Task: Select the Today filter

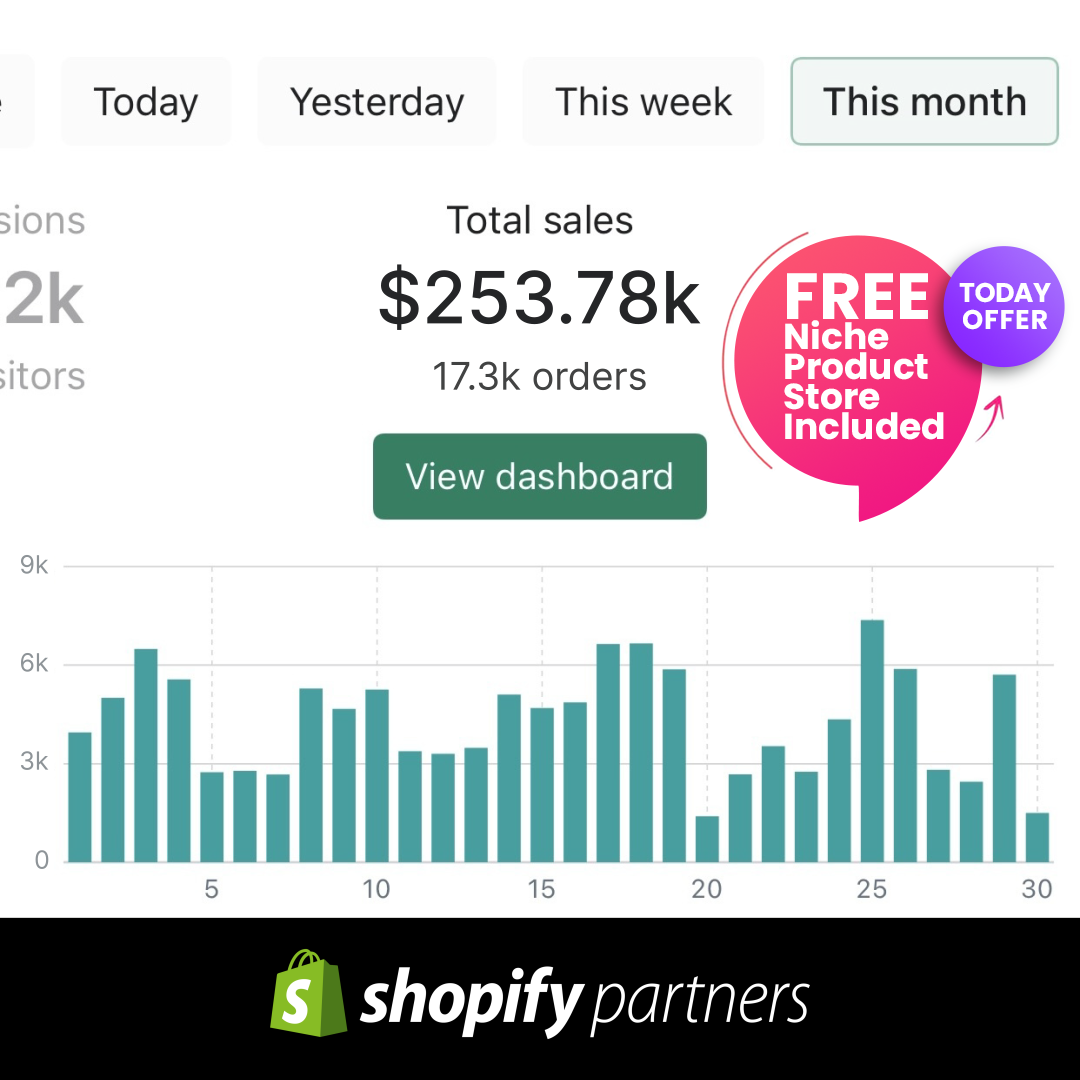Action: pos(146,101)
